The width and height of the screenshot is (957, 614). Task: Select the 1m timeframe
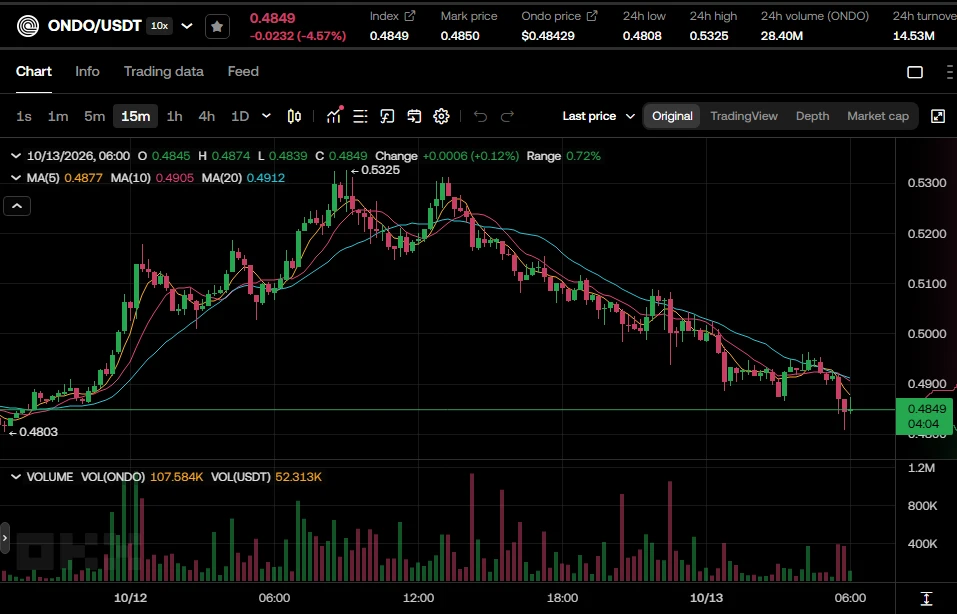[x=58, y=116]
